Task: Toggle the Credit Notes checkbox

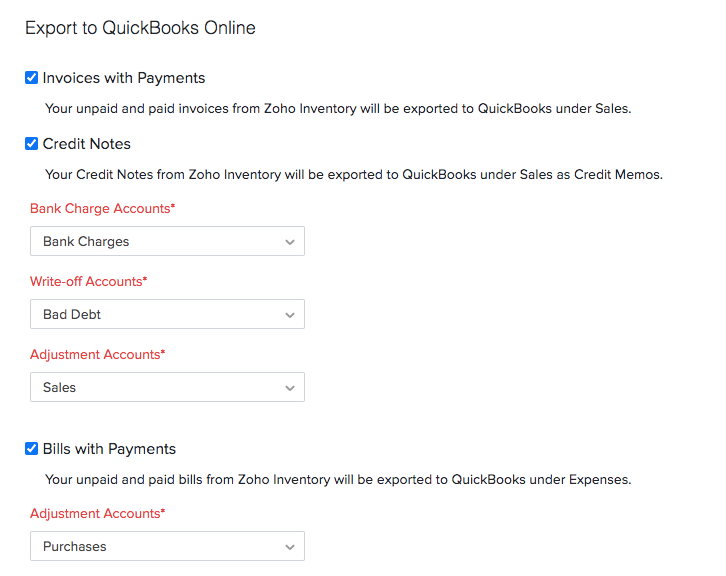Action: (x=32, y=144)
